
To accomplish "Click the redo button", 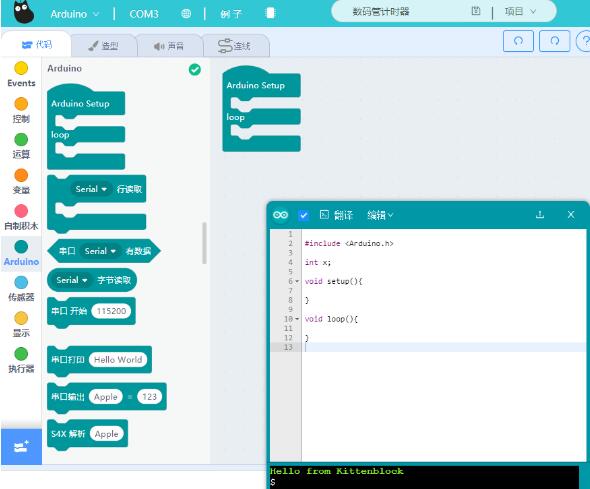I will tap(554, 41).
